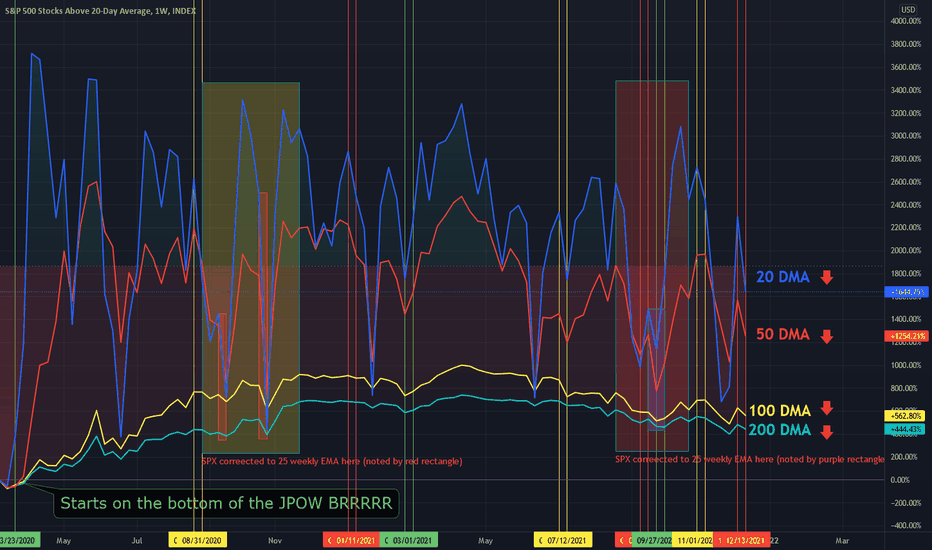Image resolution: width=932 pixels, height=550 pixels.
Task: Click the 11/01 yellow date marker
Action: point(693,540)
